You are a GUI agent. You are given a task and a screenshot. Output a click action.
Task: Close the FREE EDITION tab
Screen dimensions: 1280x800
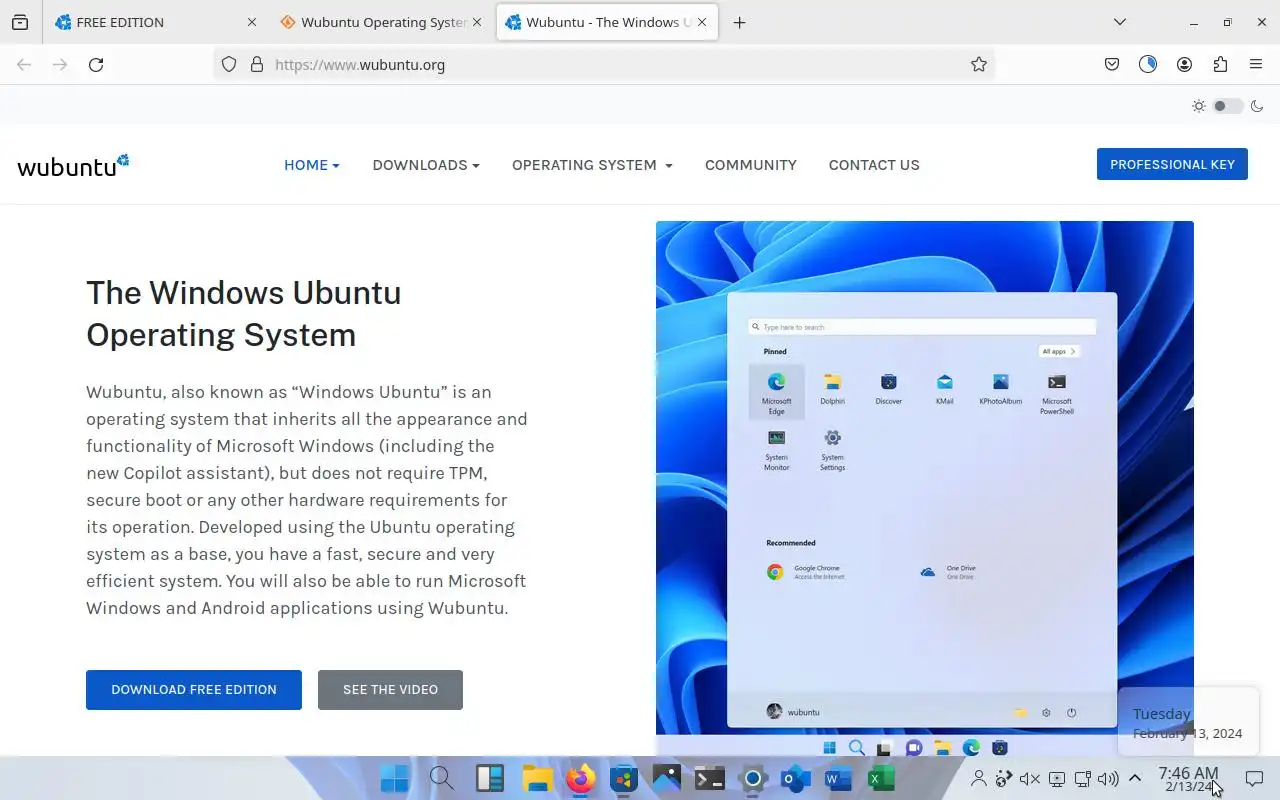(251, 22)
